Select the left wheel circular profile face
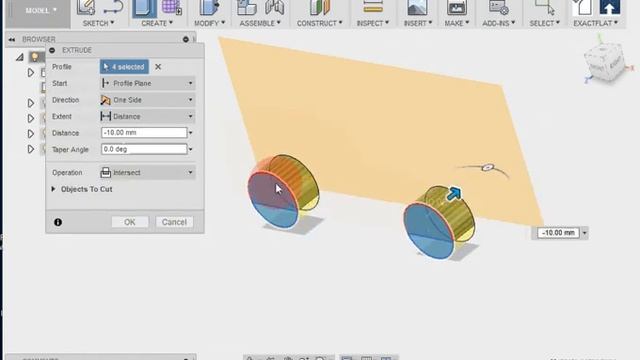Screen dimensions: 640x360 coord(273,200)
